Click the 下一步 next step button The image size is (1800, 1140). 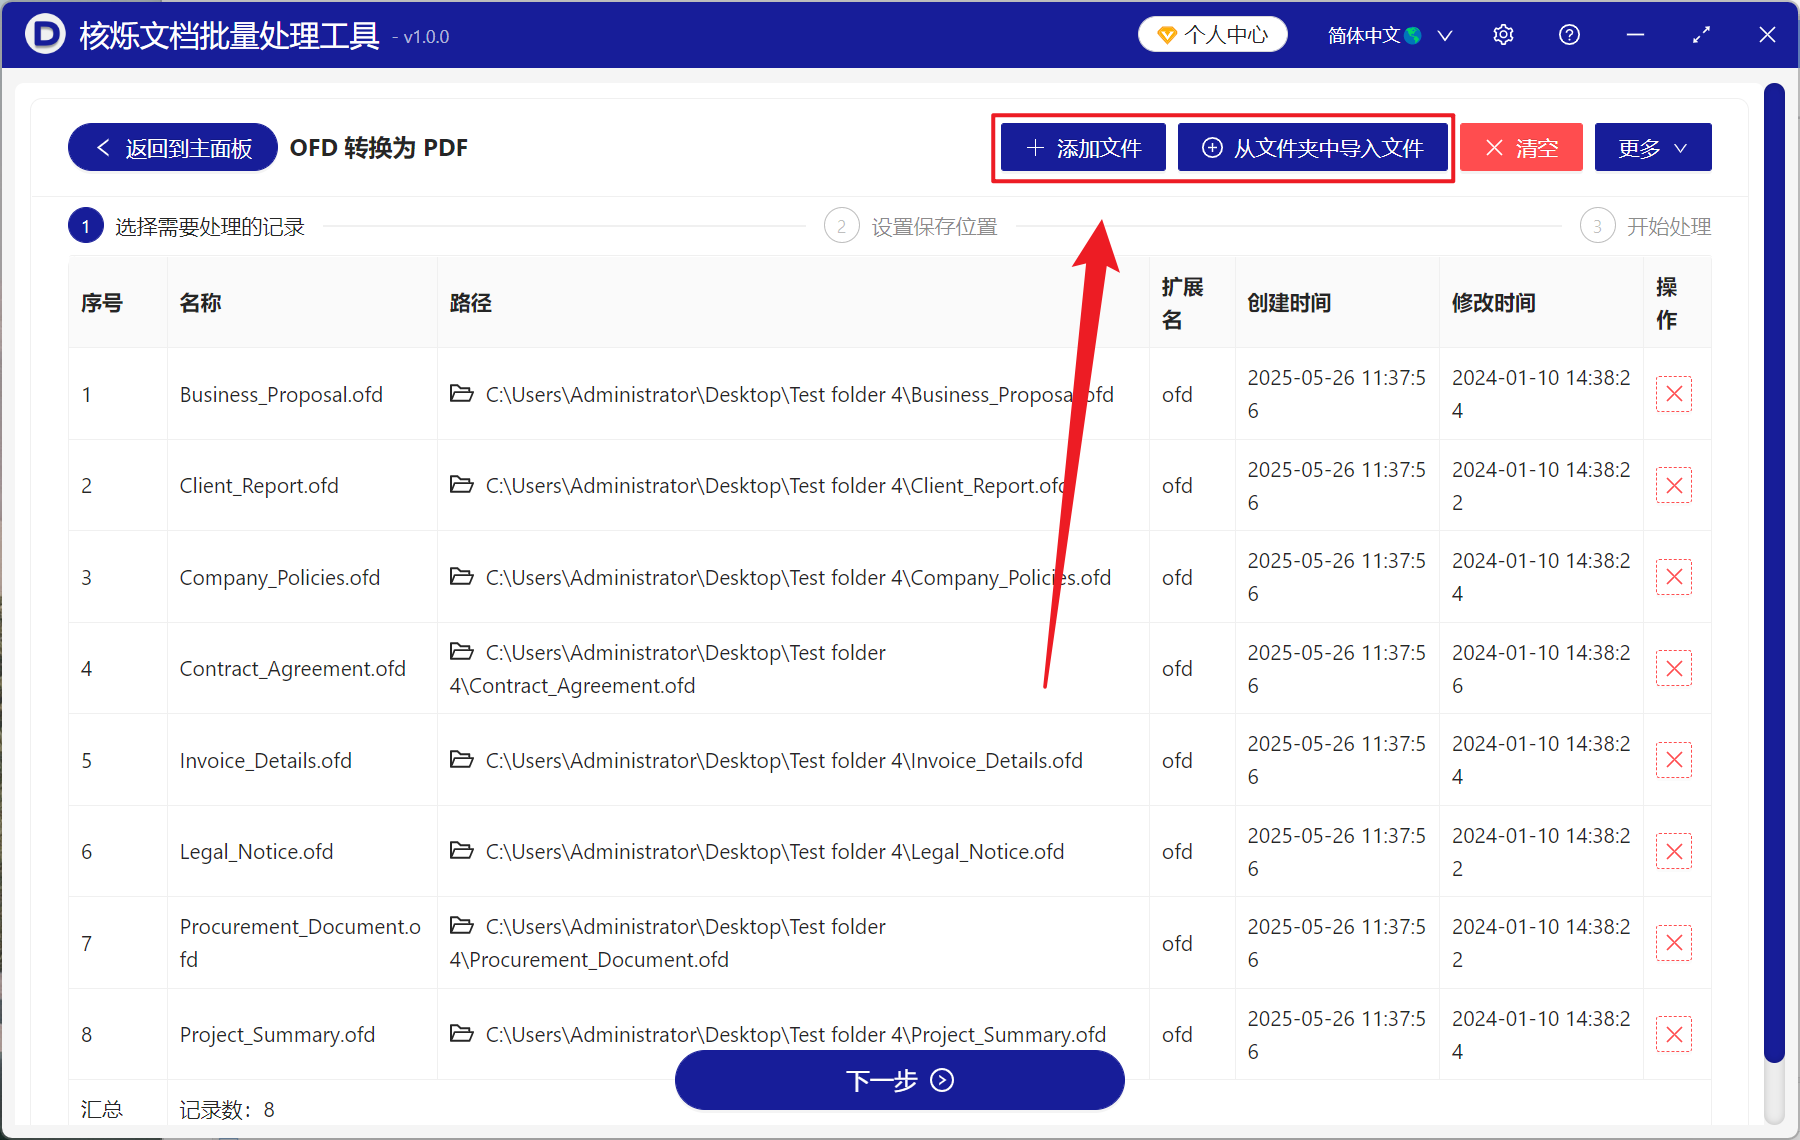(x=900, y=1080)
